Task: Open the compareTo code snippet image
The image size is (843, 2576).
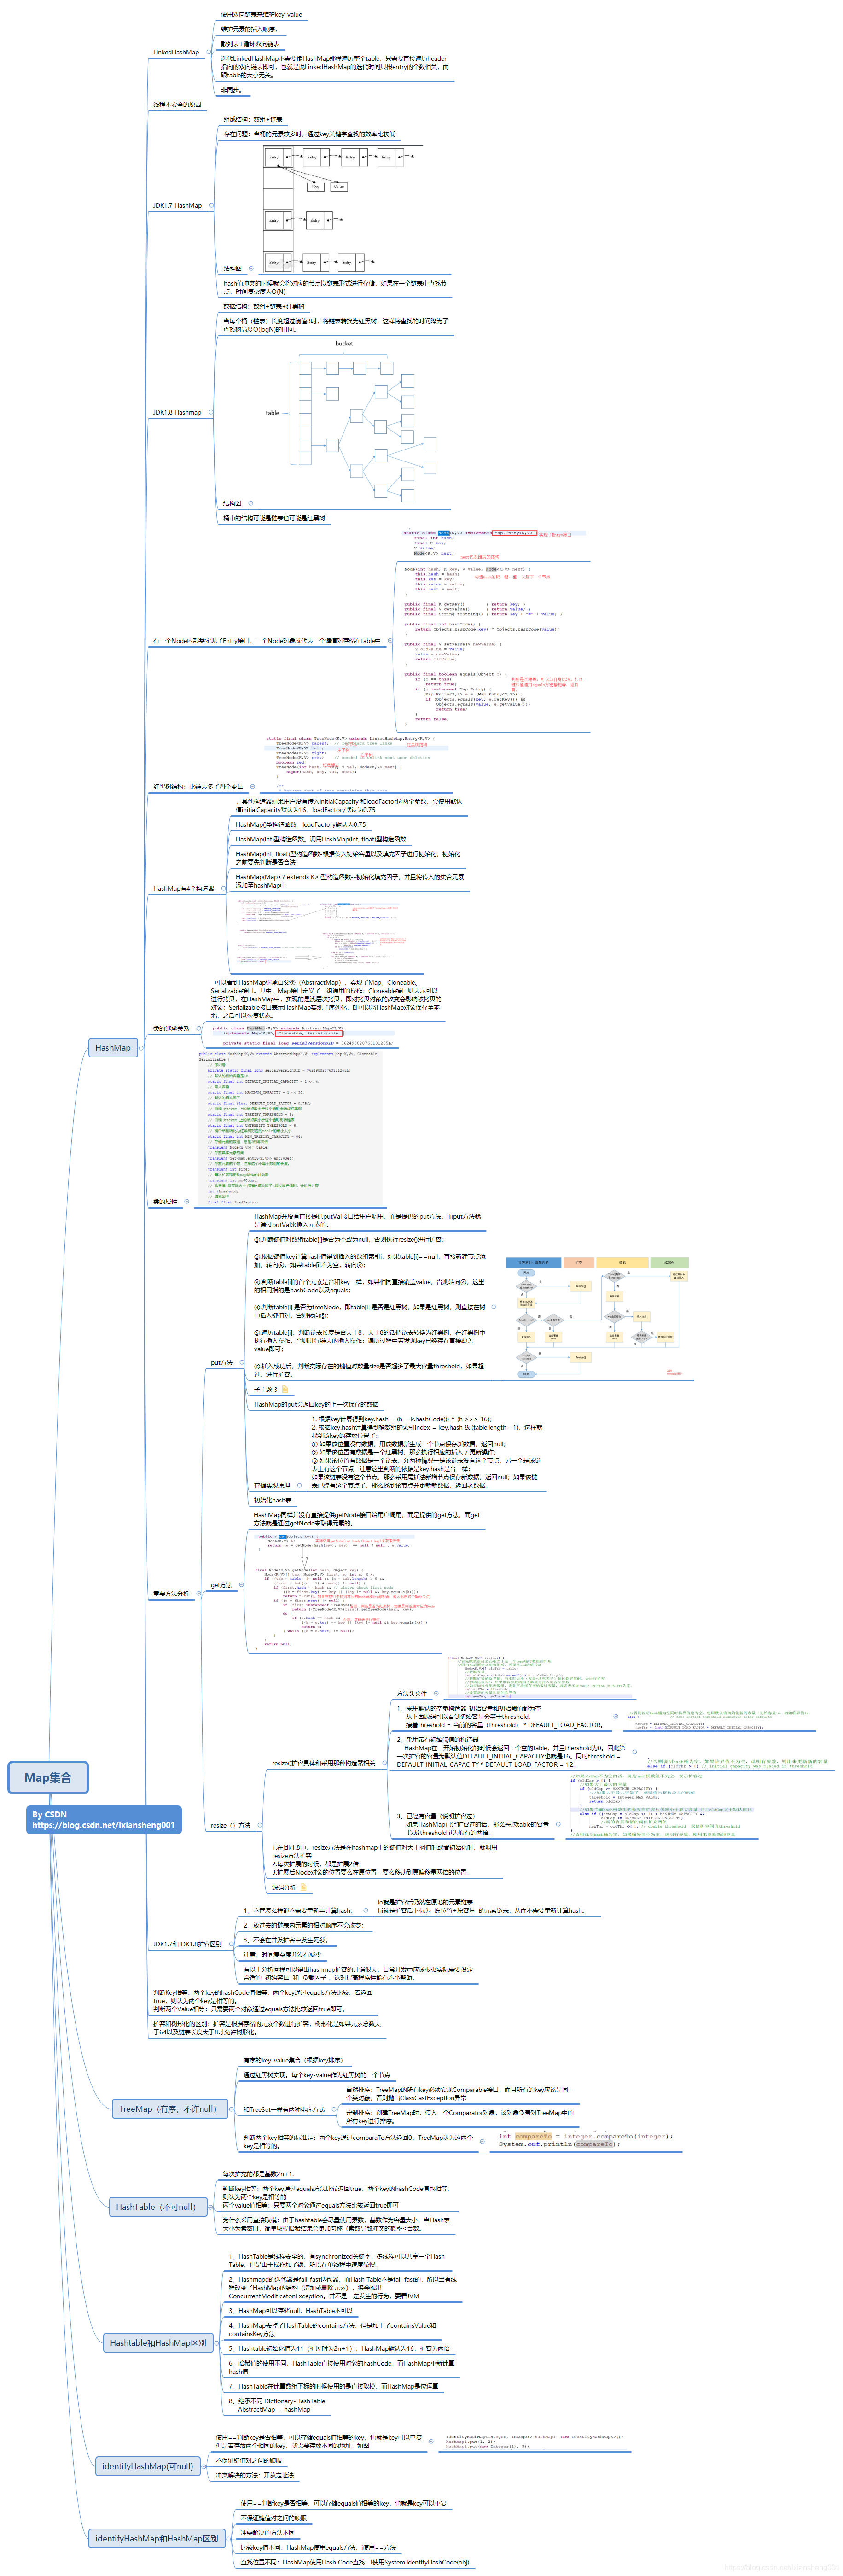Action: click(585, 2140)
